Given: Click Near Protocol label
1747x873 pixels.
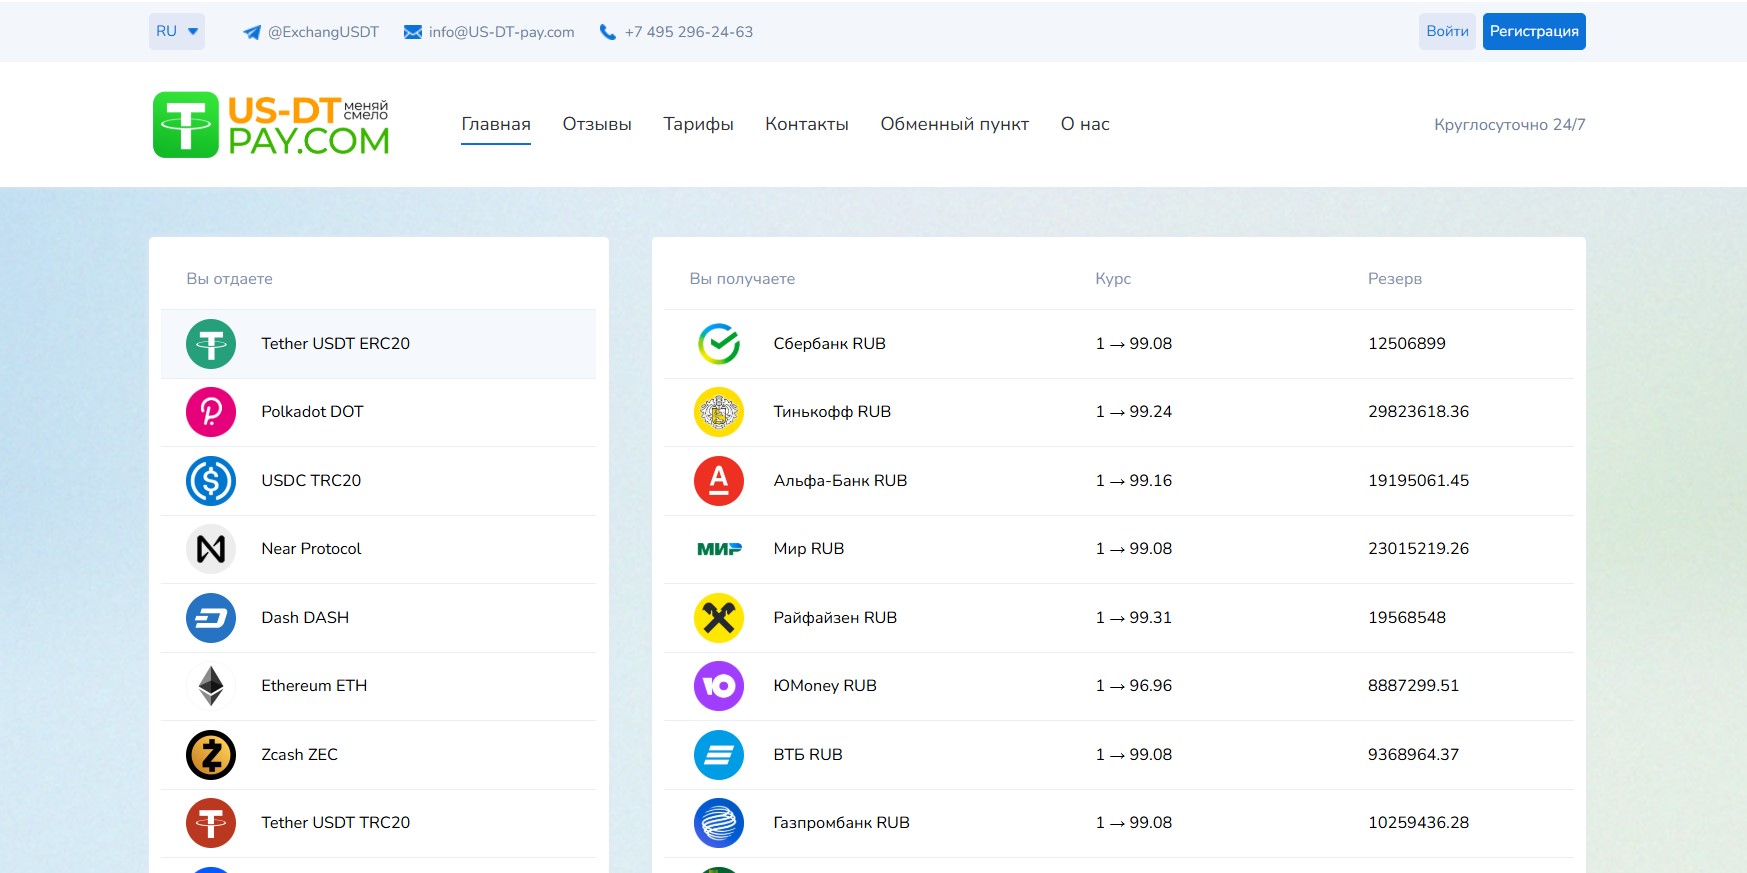Looking at the screenshot, I should point(311,549).
